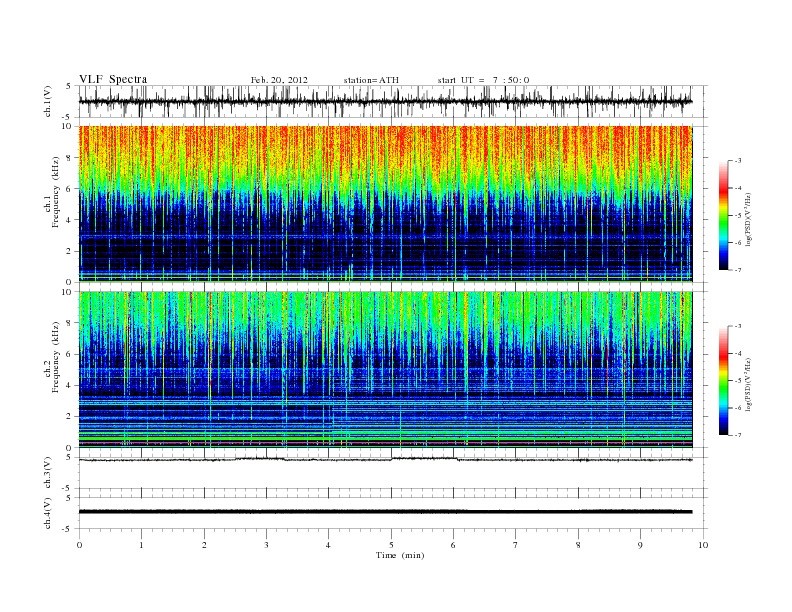The height and width of the screenshot is (612, 792).
Task: Click the "0" tick on the time axis
Action: tap(79, 545)
